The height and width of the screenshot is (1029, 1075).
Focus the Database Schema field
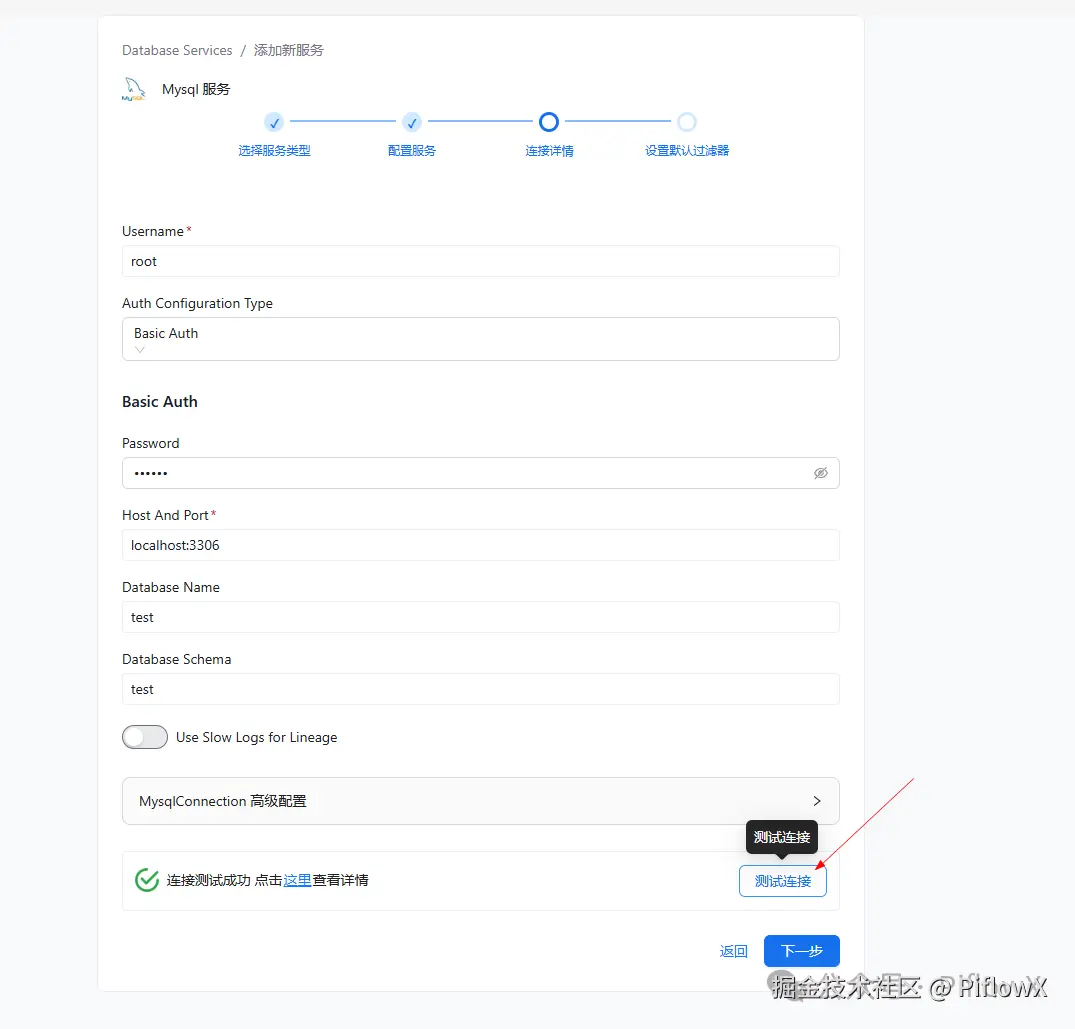pyautogui.click(x=481, y=689)
